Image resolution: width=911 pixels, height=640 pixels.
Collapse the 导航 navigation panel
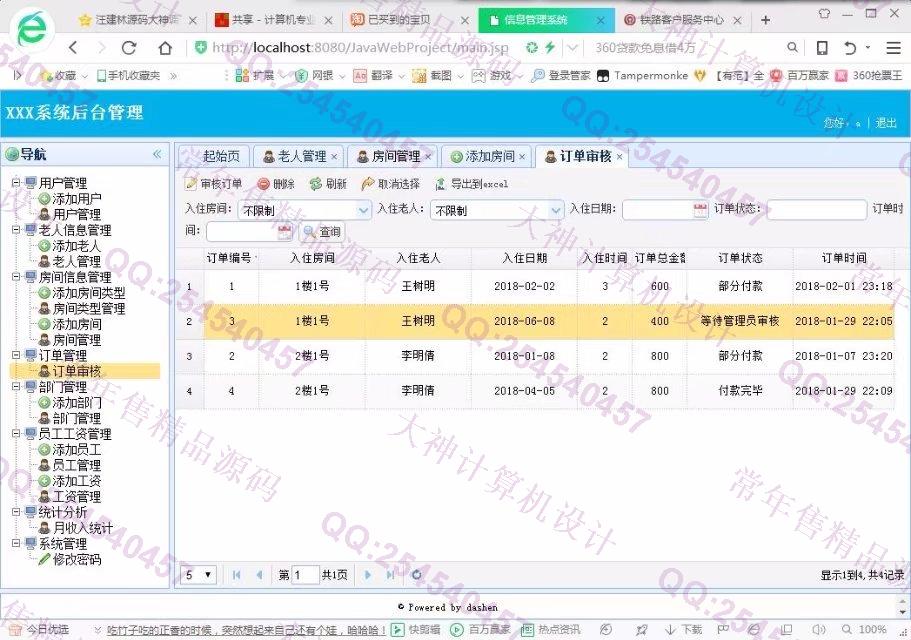tap(157, 154)
